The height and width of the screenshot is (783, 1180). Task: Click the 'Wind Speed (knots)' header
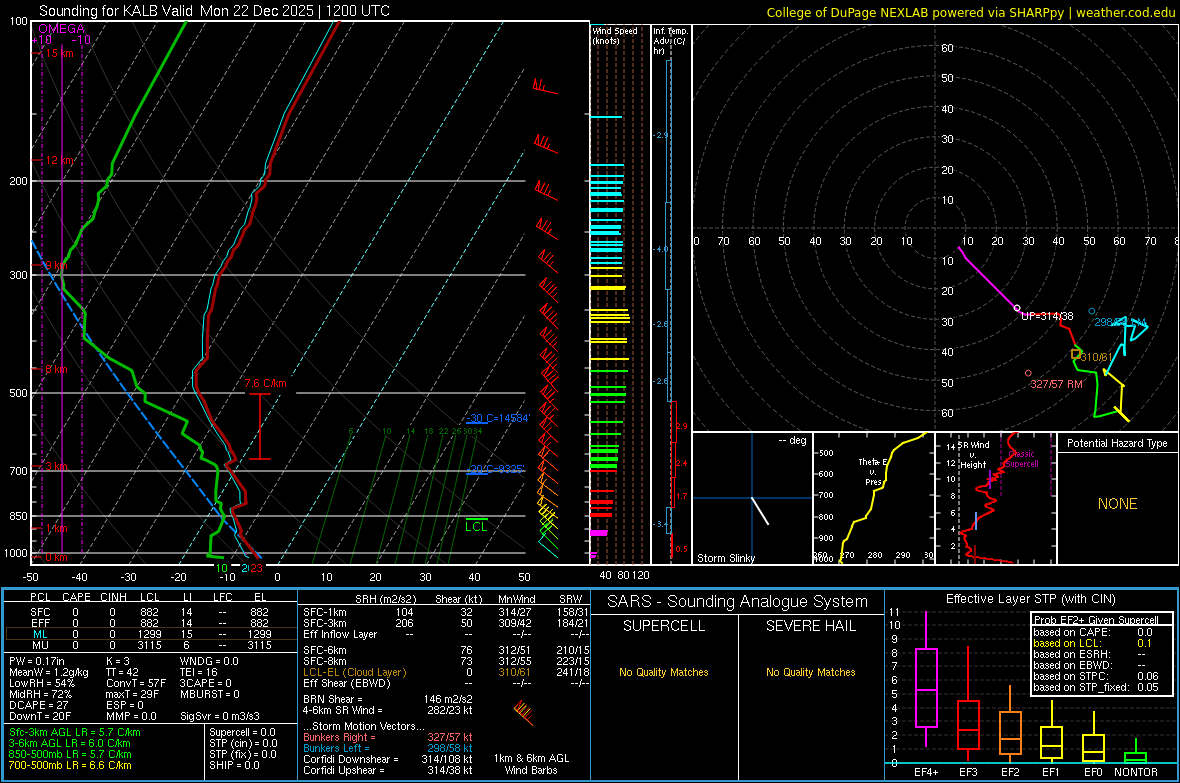tap(615, 35)
